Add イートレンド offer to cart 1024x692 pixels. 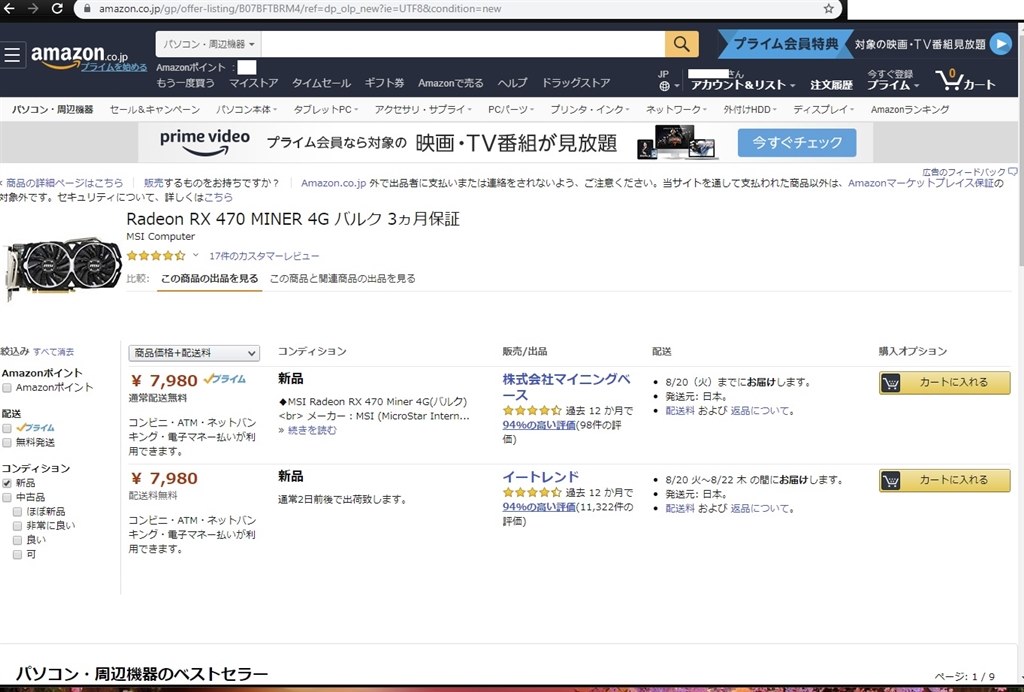944,480
